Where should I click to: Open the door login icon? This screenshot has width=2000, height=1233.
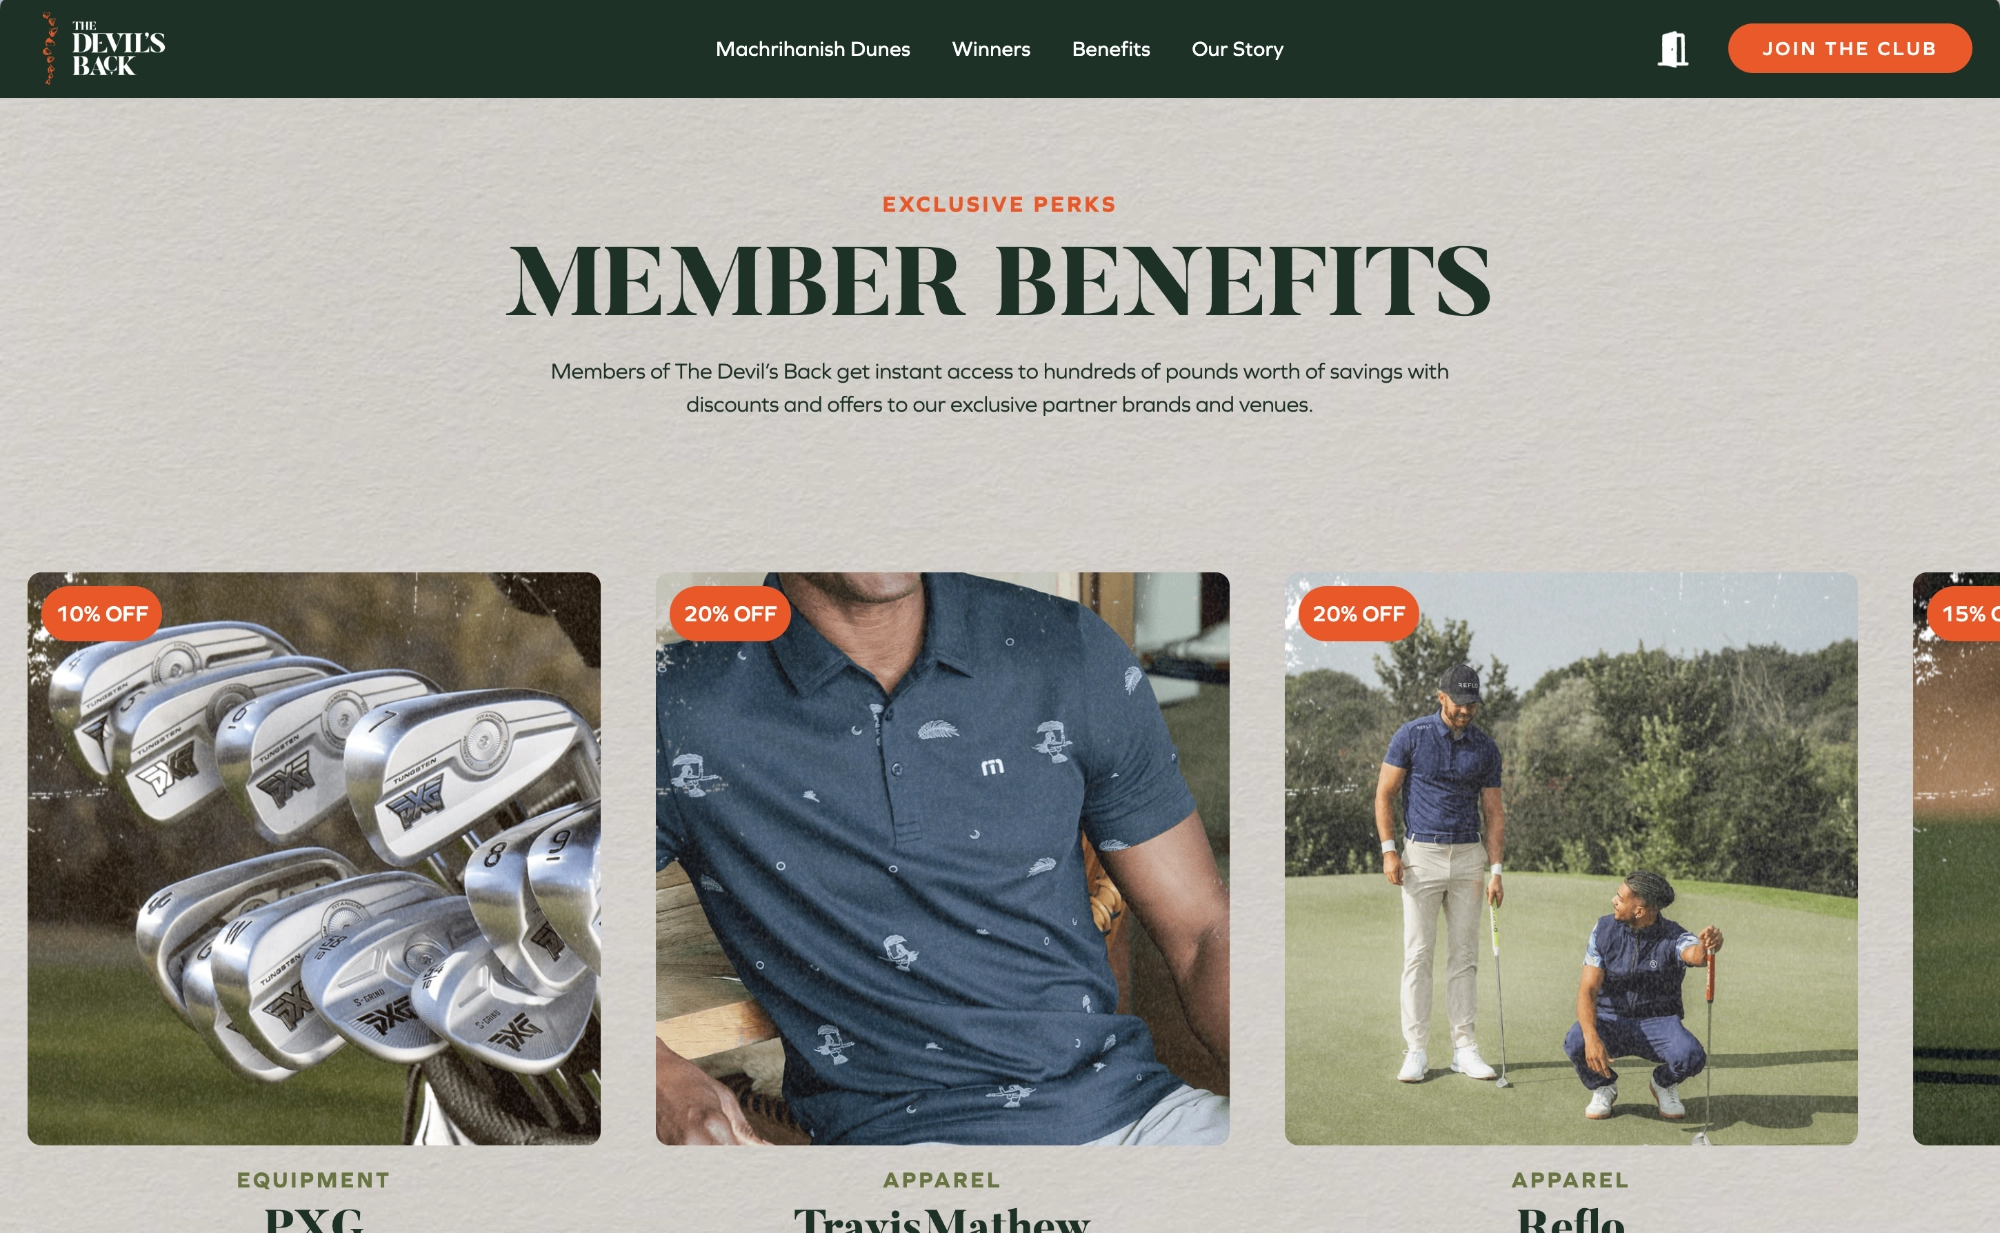click(1673, 49)
